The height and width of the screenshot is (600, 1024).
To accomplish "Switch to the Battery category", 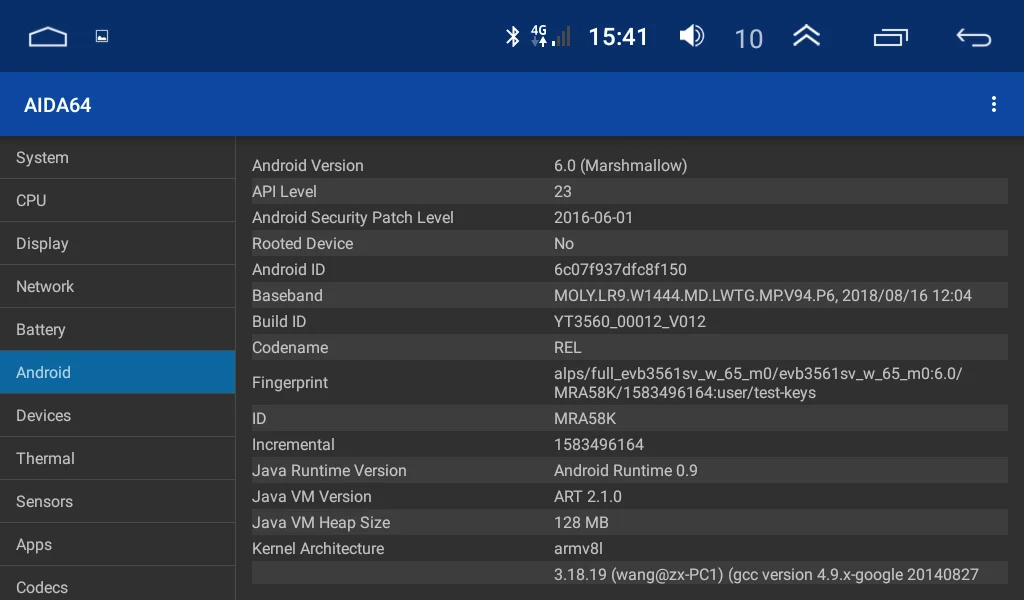I will [x=118, y=330].
